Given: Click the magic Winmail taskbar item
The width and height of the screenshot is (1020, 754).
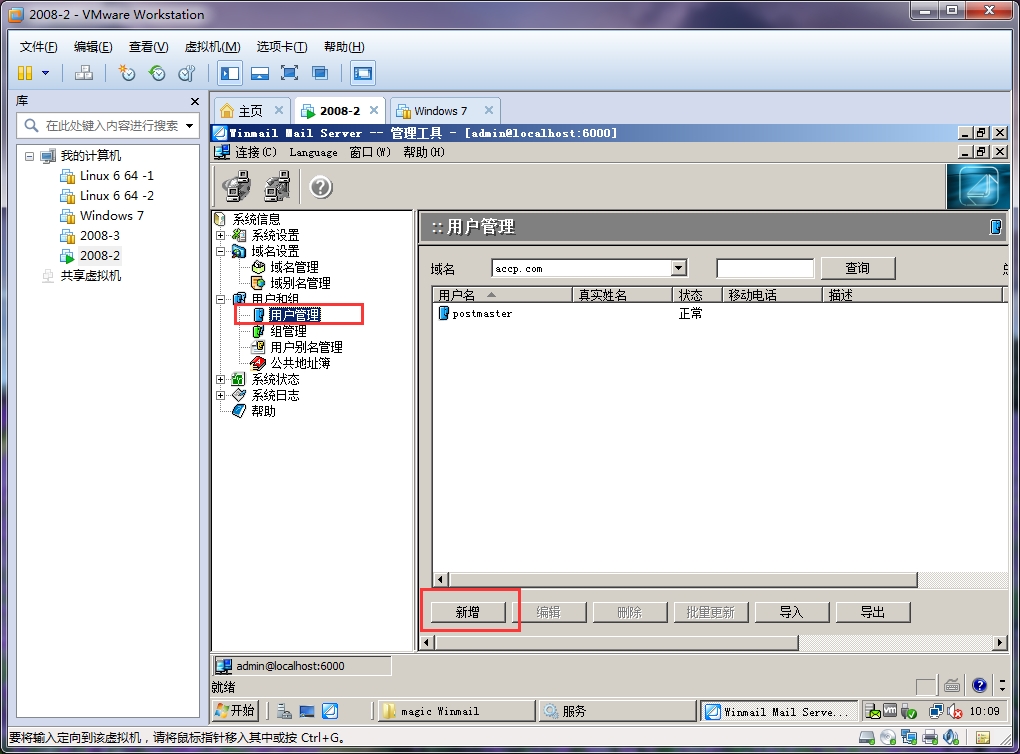Looking at the screenshot, I should click(457, 711).
